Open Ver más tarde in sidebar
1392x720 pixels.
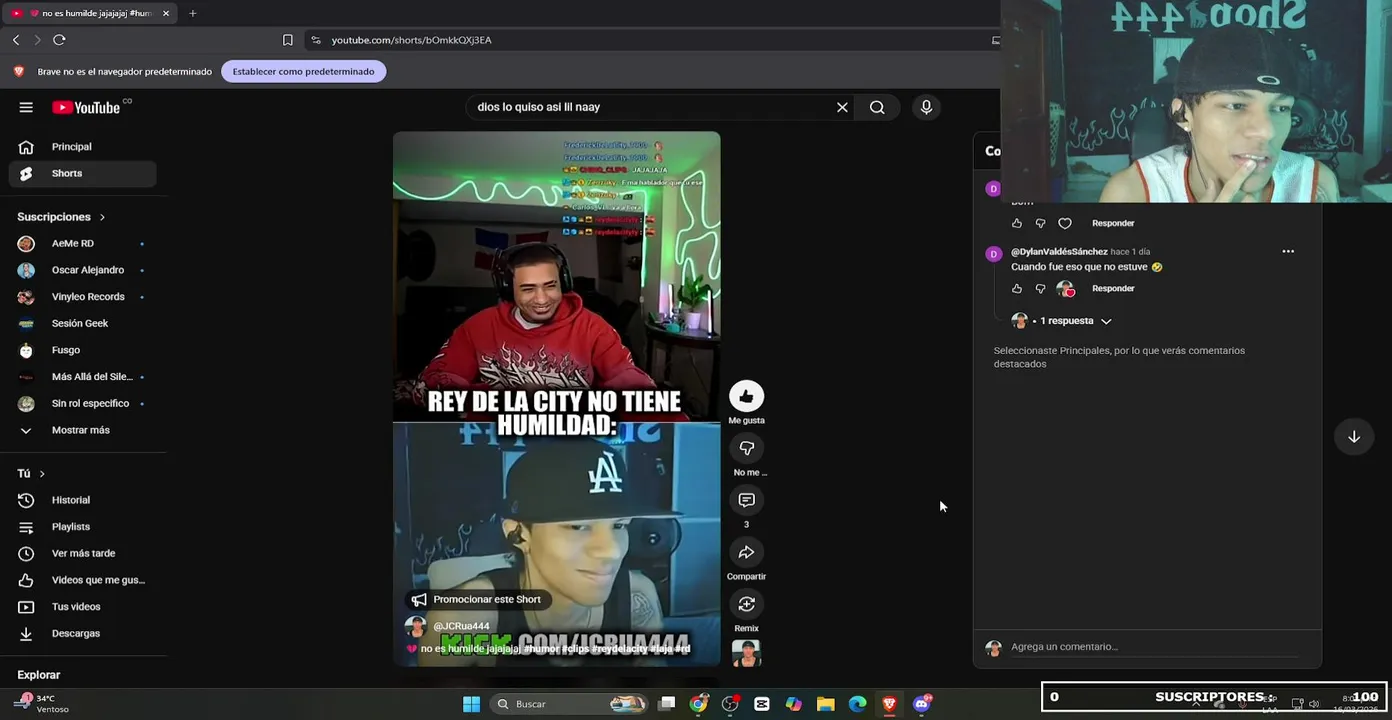(83, 553)
